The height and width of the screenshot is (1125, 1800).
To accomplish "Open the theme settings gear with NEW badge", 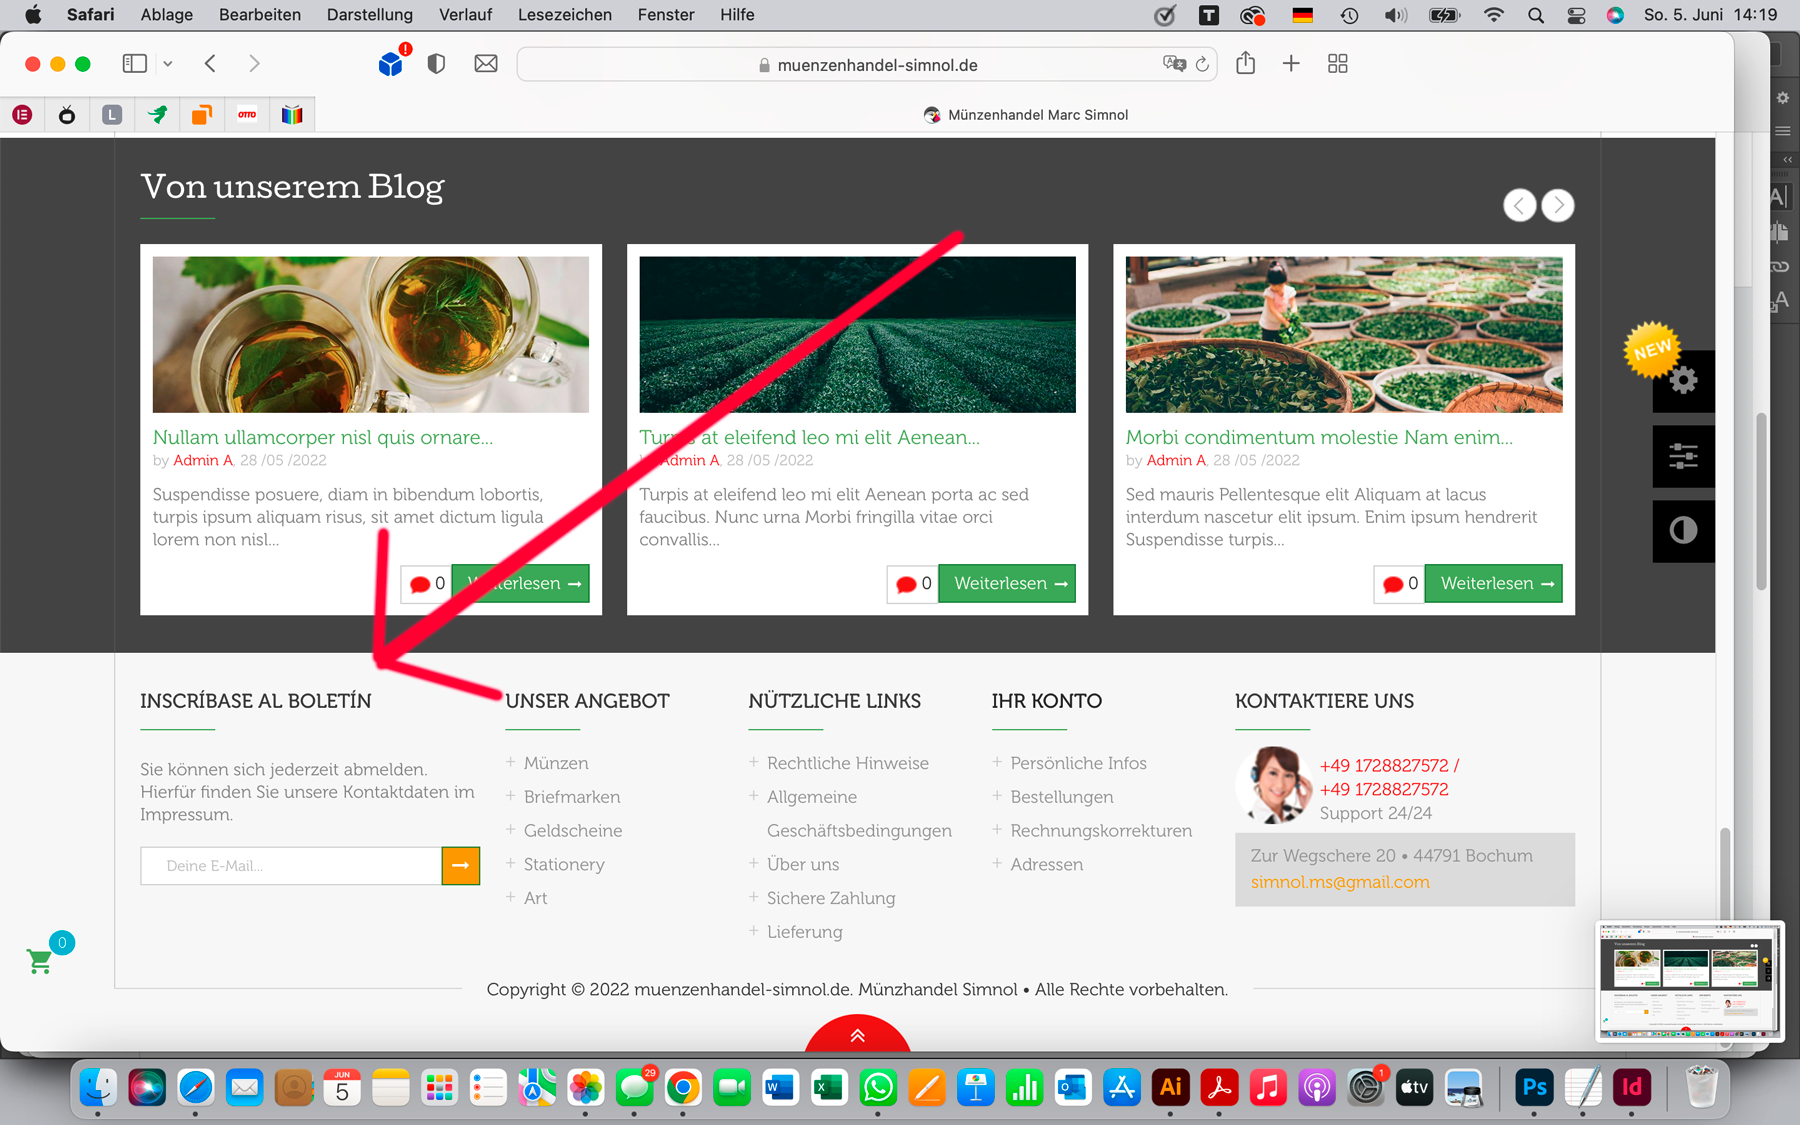I will point(1683,380).
